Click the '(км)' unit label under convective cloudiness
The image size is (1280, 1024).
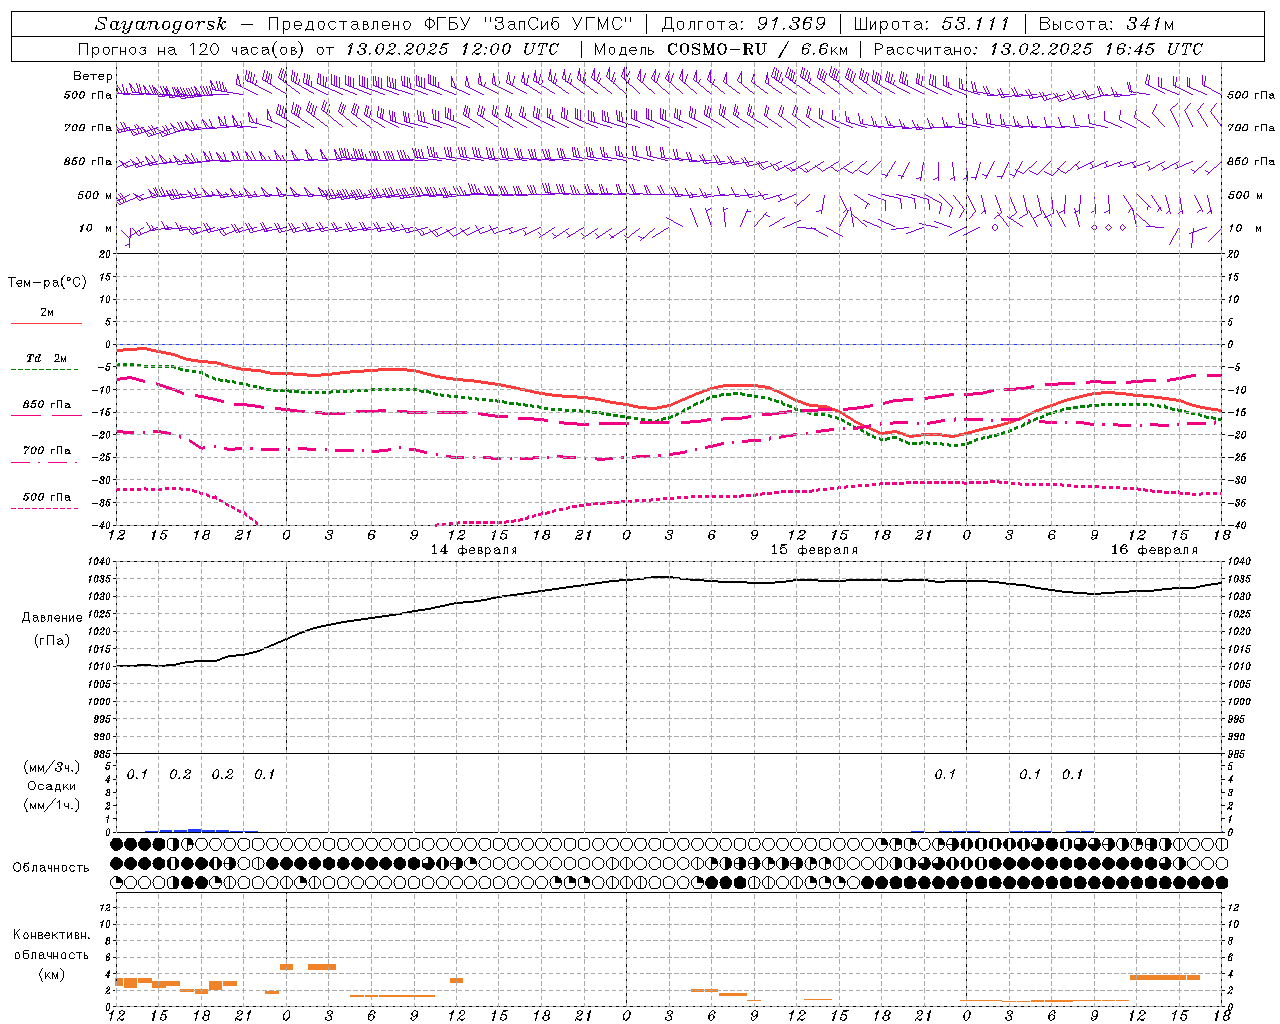click(x=52, y=974)
